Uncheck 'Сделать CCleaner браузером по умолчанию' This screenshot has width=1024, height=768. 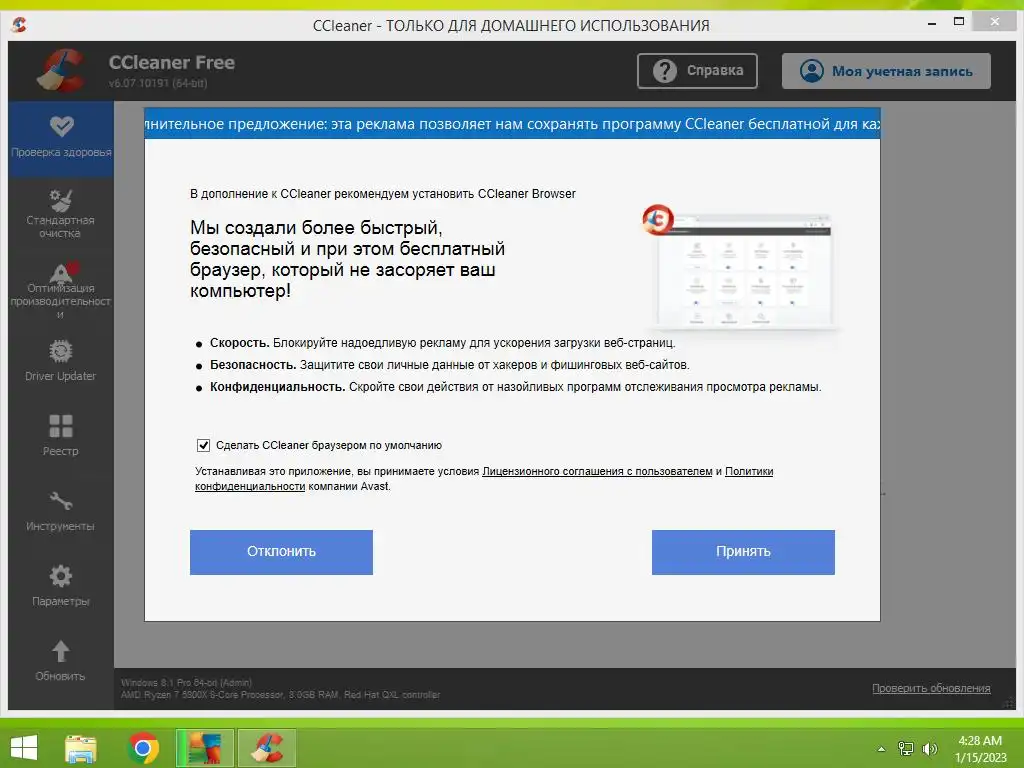[x=203, y=445]
